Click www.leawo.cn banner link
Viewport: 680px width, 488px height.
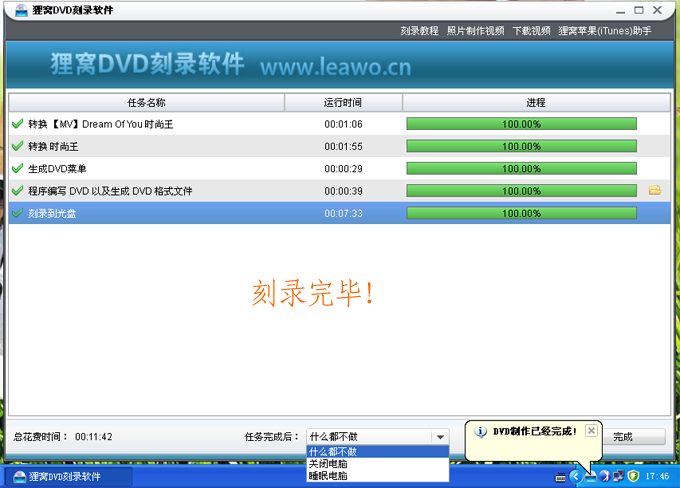(336, 67)
